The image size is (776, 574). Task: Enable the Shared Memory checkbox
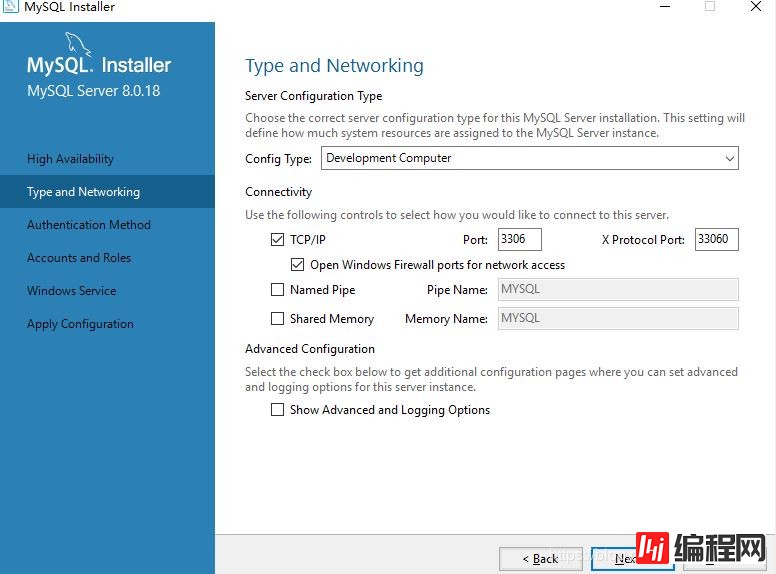[x=277, y=318]
